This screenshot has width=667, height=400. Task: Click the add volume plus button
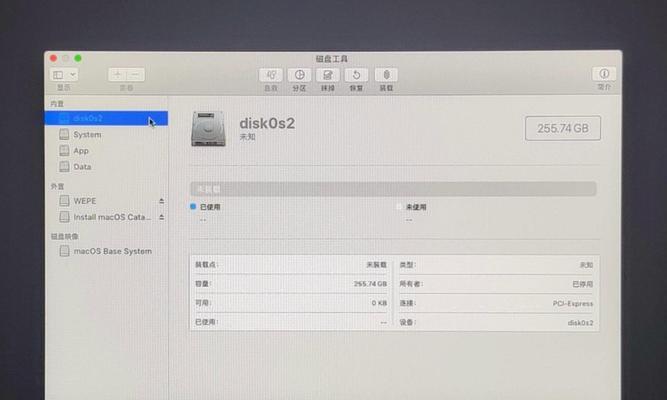[117, 75]
